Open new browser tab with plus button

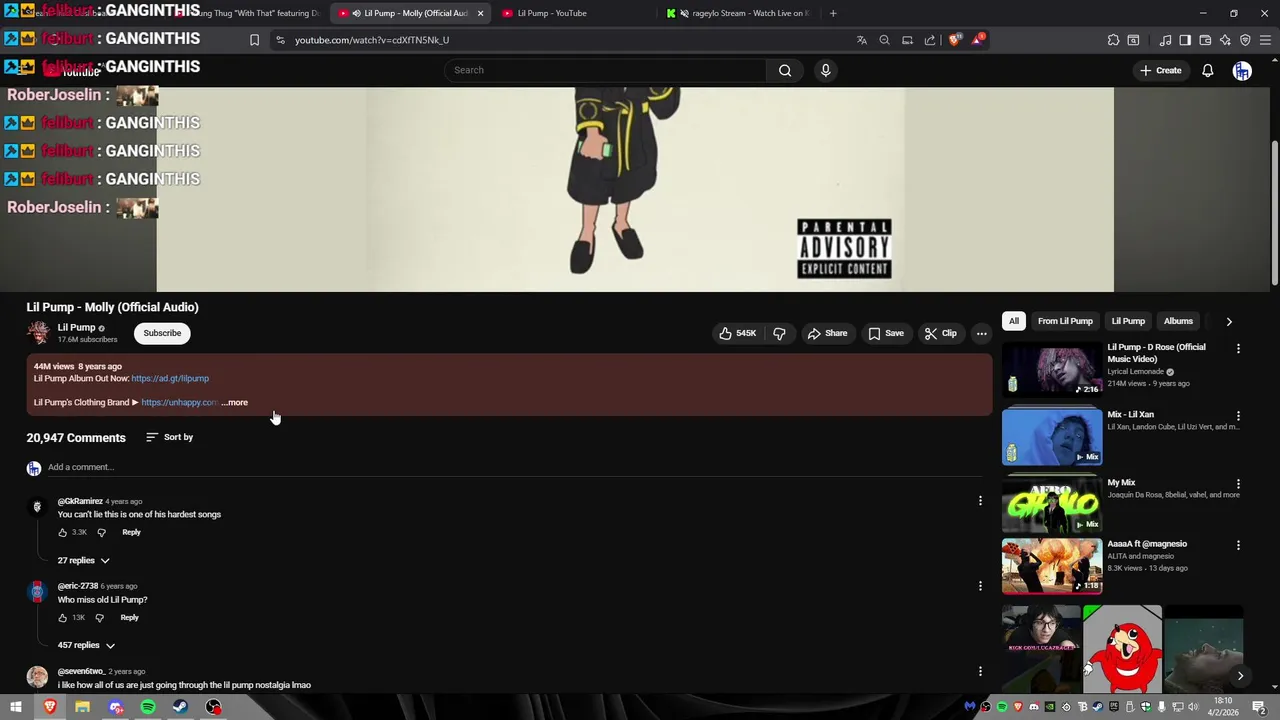click(x=833, y=13)
